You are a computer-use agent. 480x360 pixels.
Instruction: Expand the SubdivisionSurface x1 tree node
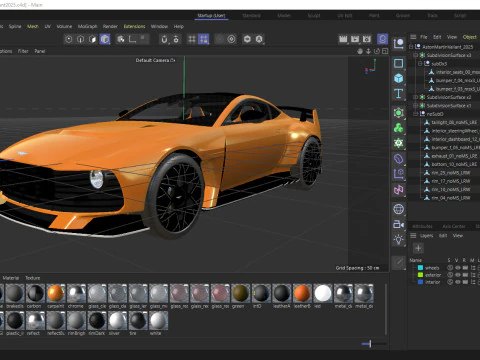click(x=415, y=105)
